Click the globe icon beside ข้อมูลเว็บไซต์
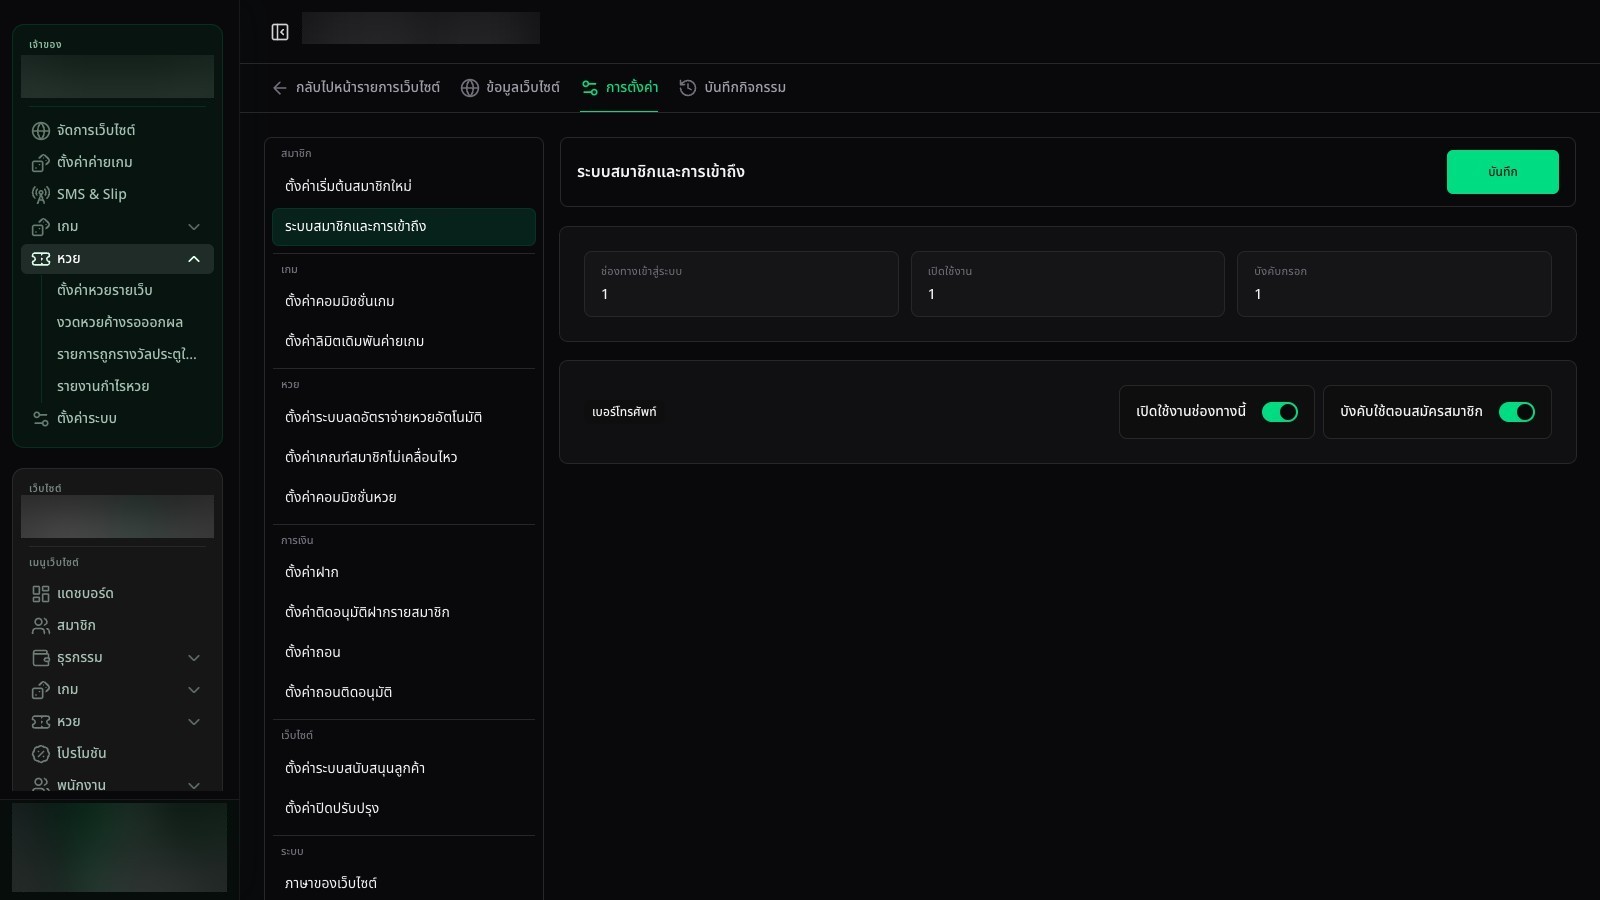1600x900 pixels. tap(470, 88)
